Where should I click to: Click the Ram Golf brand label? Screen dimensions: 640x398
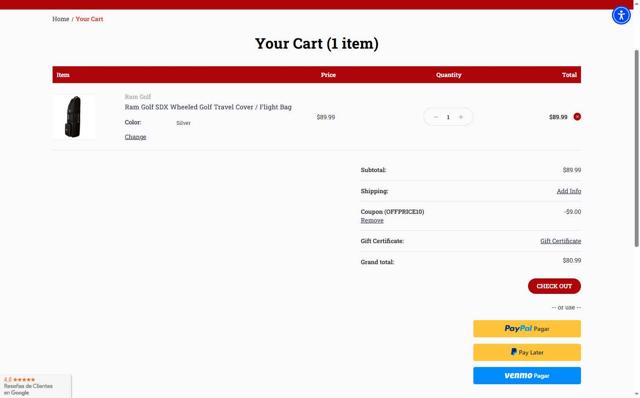[138, 97]
